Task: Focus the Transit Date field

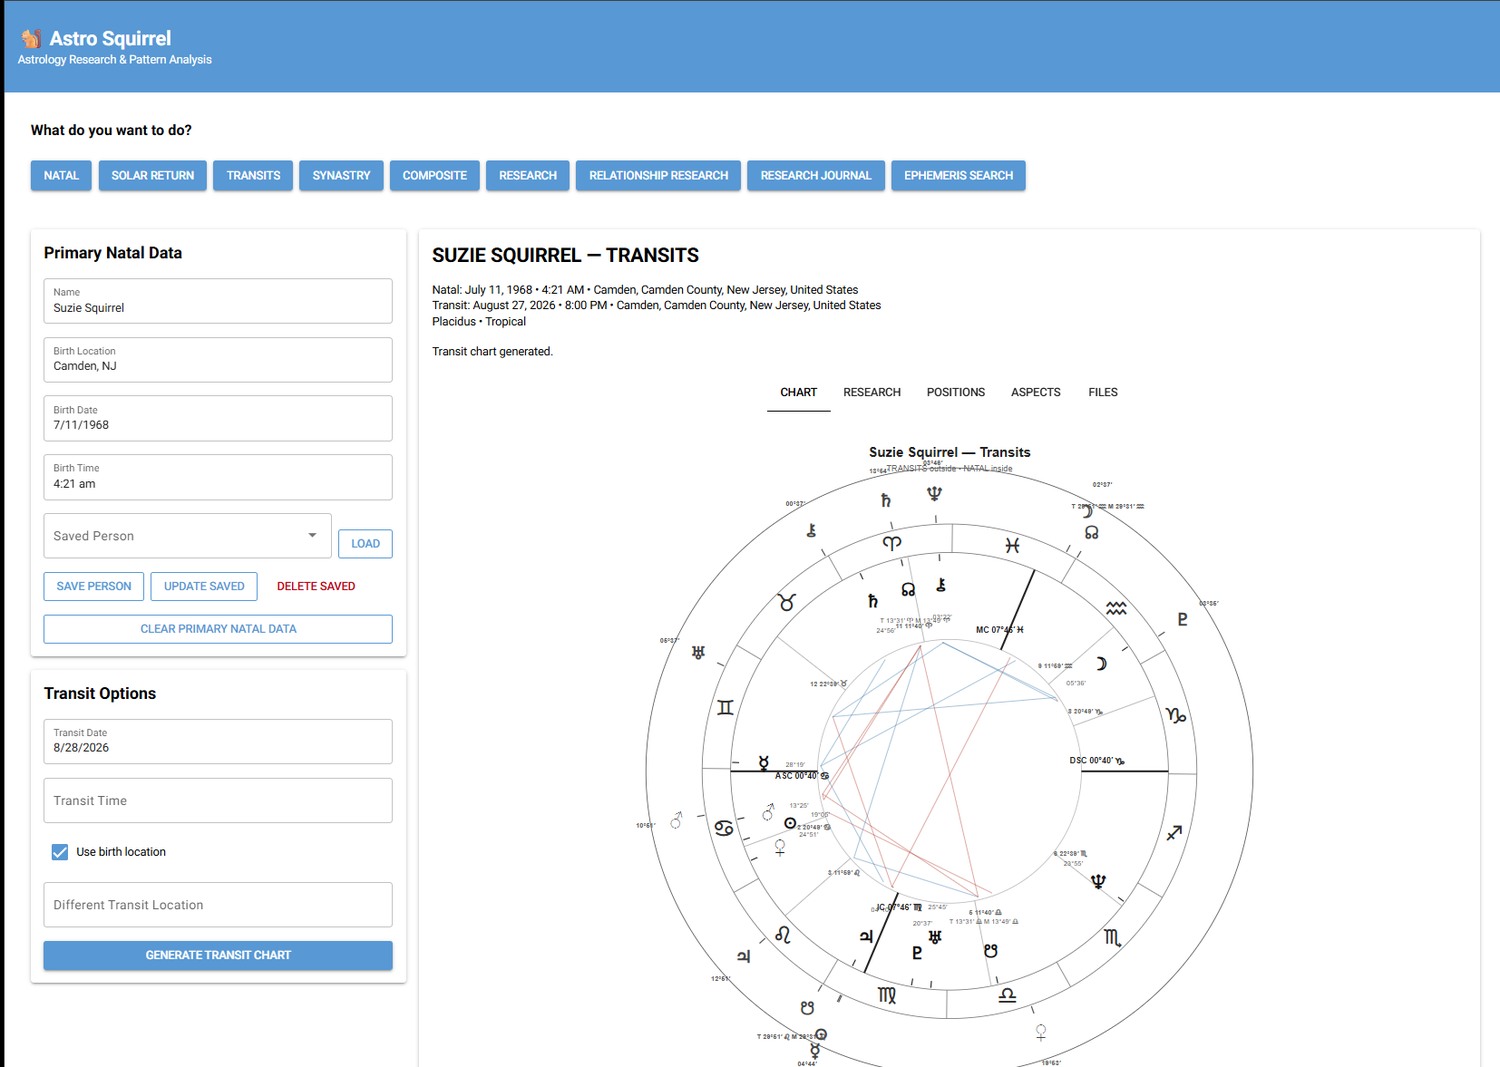Action: (x=218, y=741)
